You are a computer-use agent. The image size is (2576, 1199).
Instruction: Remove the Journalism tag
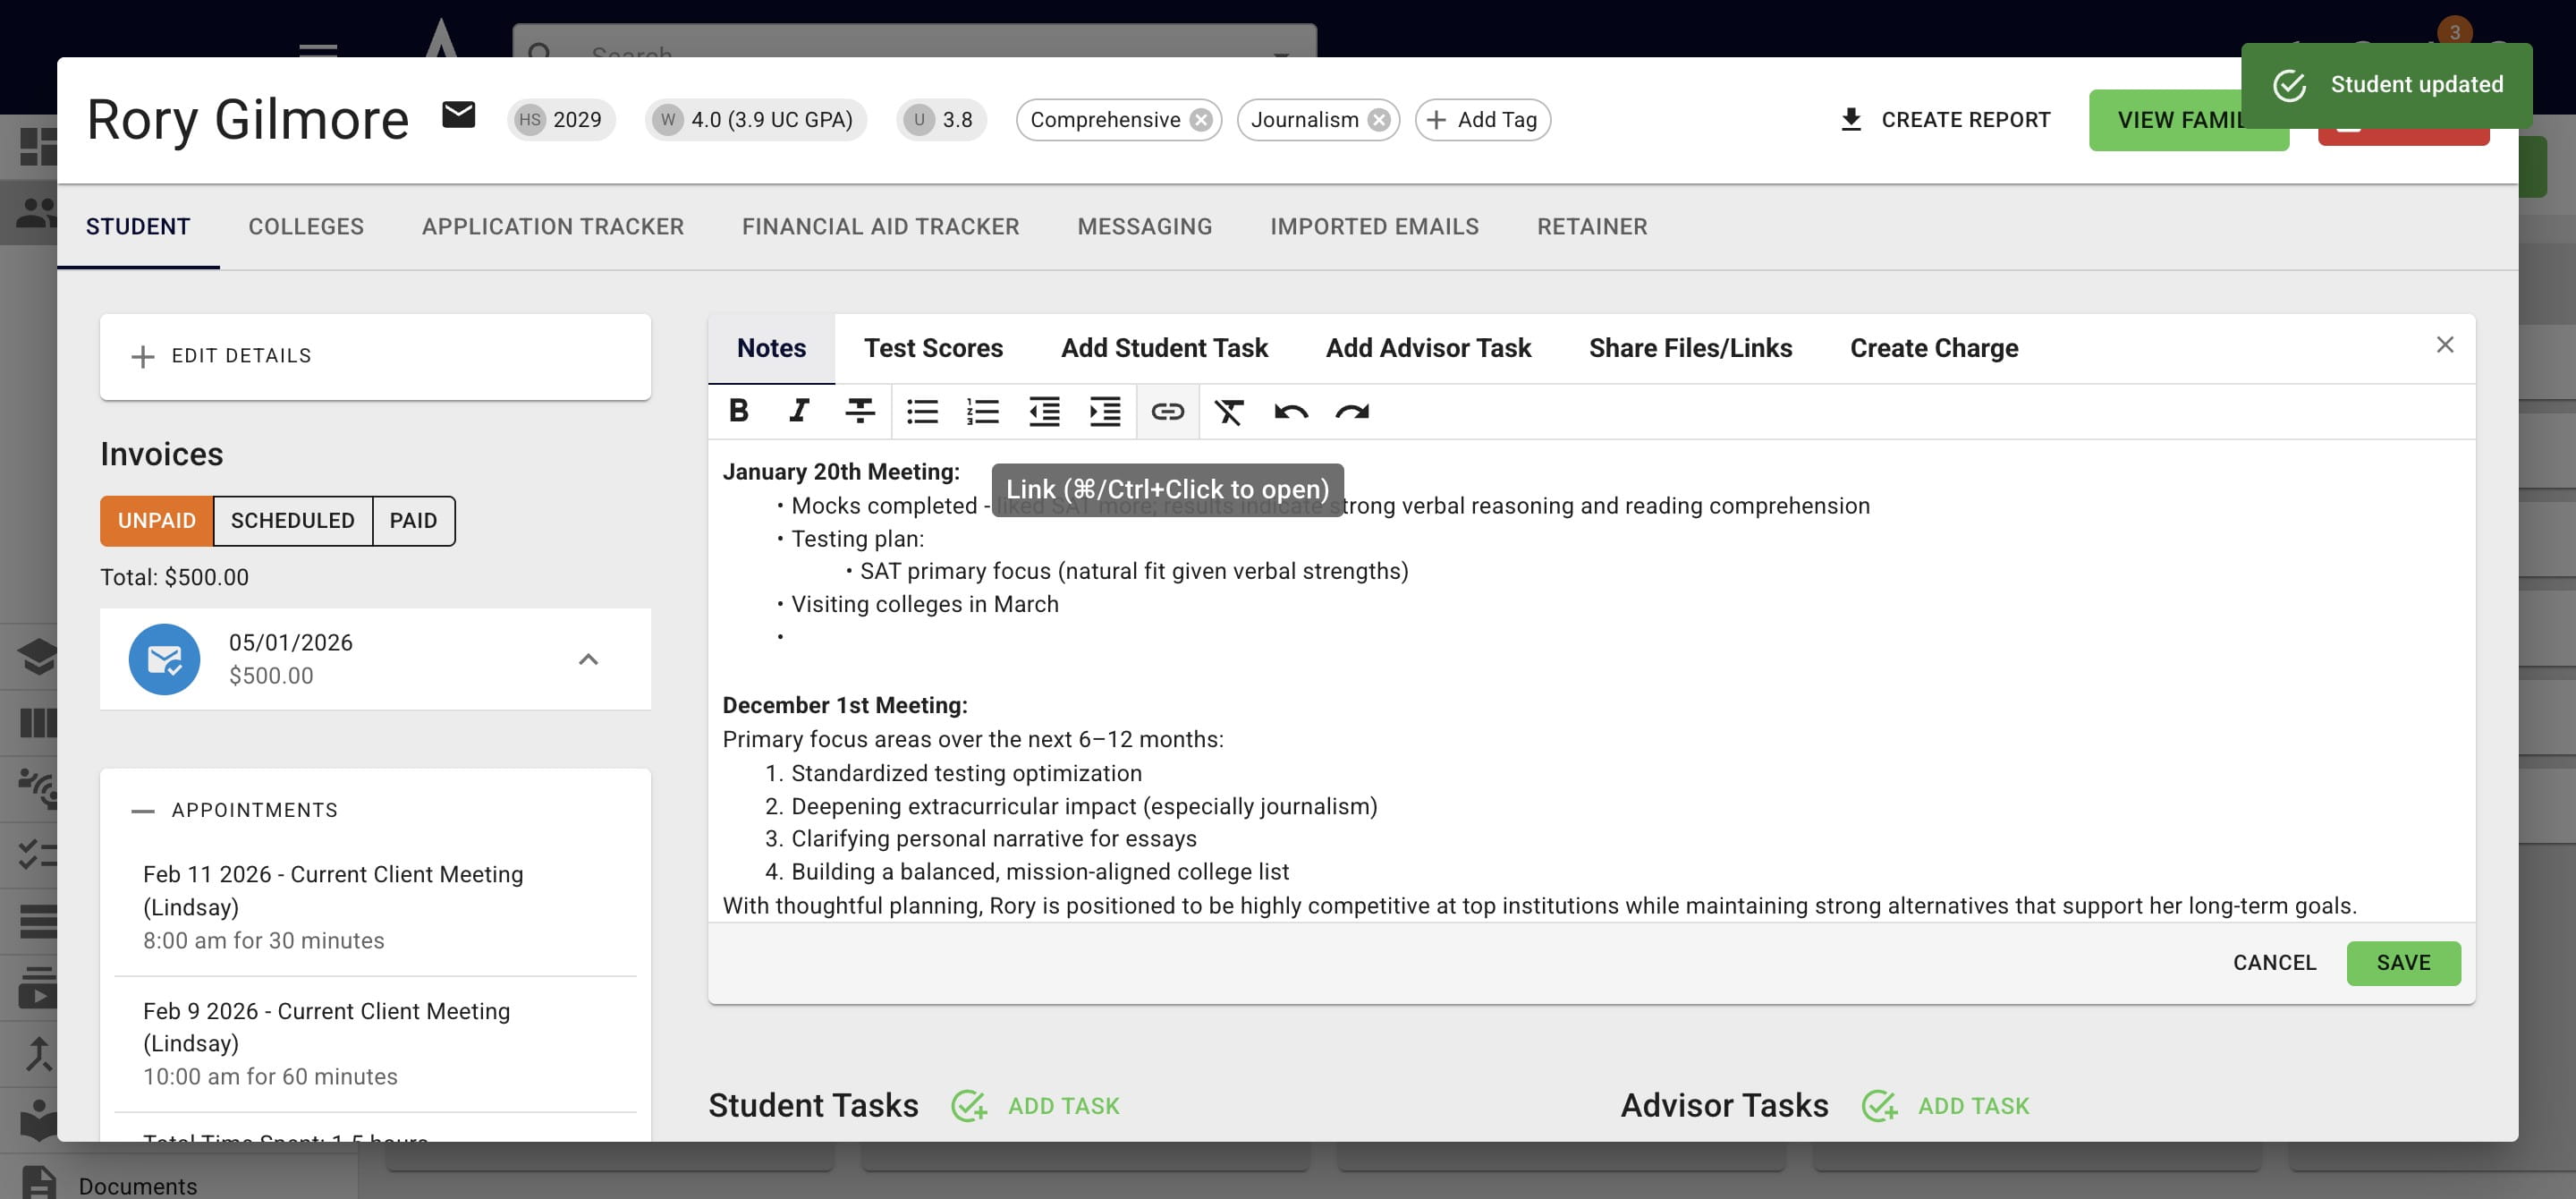pos(1379,120)
